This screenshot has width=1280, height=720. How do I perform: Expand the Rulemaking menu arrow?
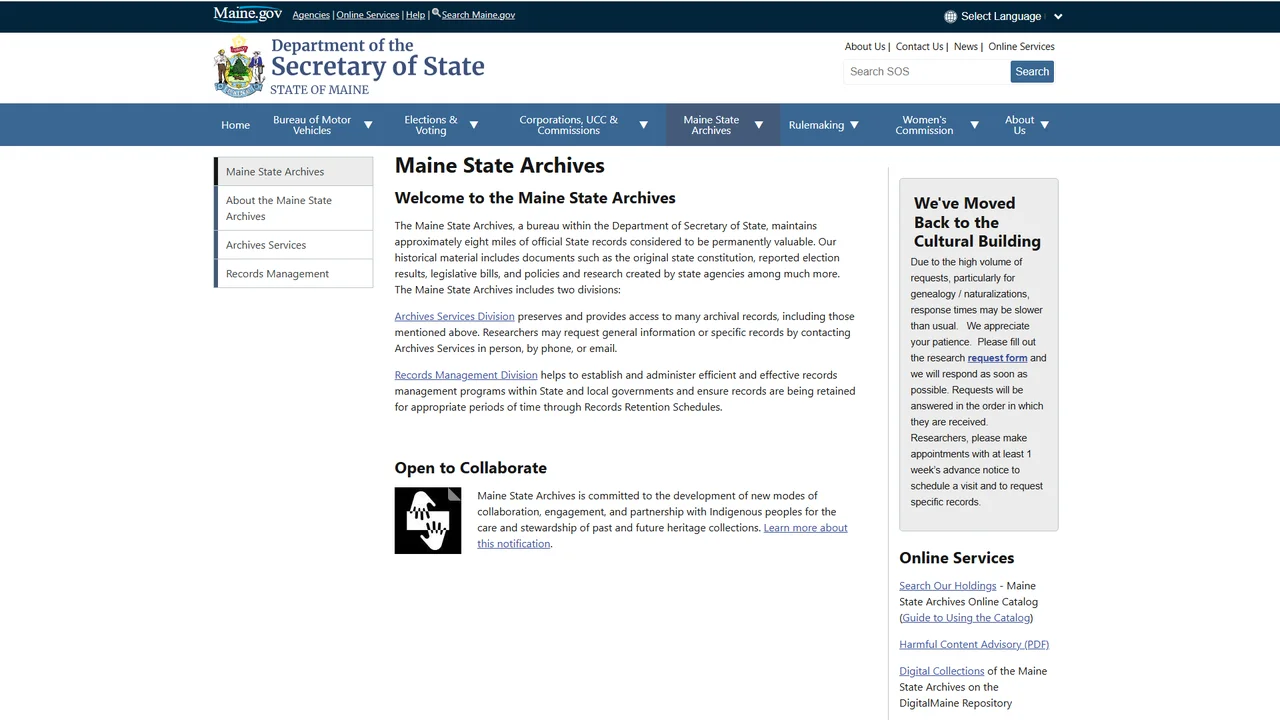point(854,125)
